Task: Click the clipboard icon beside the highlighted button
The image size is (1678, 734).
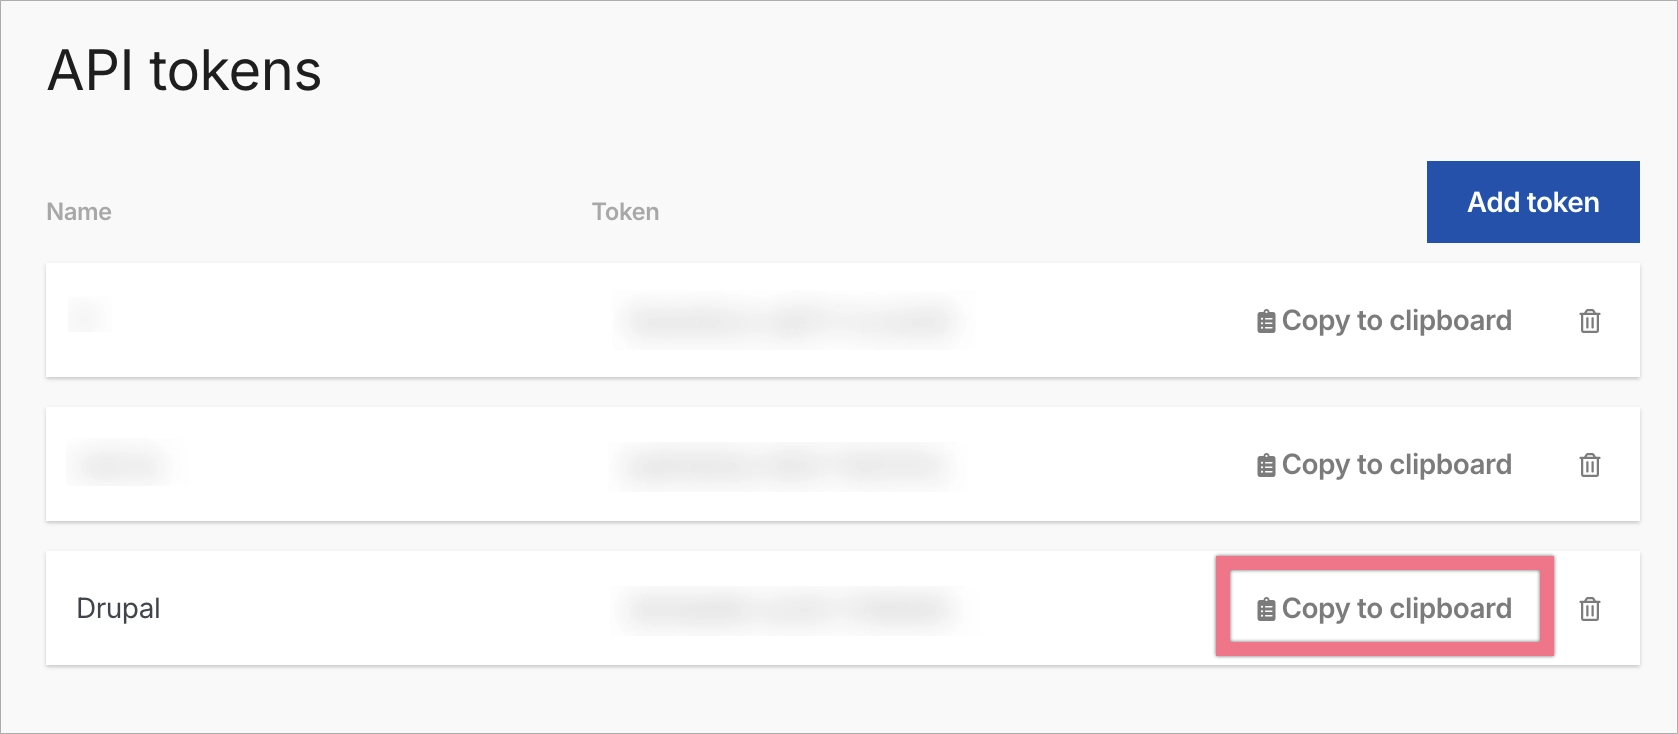Action: pyautogui.click(x=1265, y=607)
